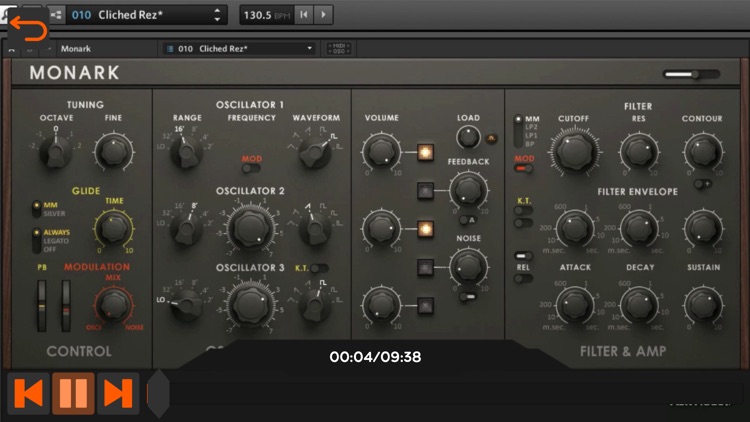The image size is (750, 422).
Task: Click the transport rewind button near BPM
Action: pos(304,15)
